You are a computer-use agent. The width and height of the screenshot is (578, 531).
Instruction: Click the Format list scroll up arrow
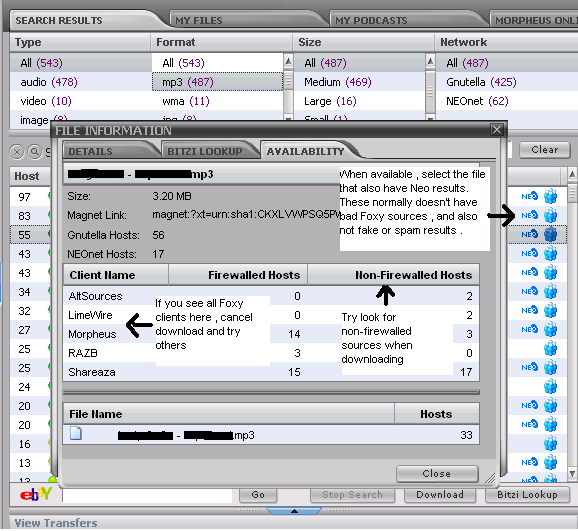[x=288, y=61]
